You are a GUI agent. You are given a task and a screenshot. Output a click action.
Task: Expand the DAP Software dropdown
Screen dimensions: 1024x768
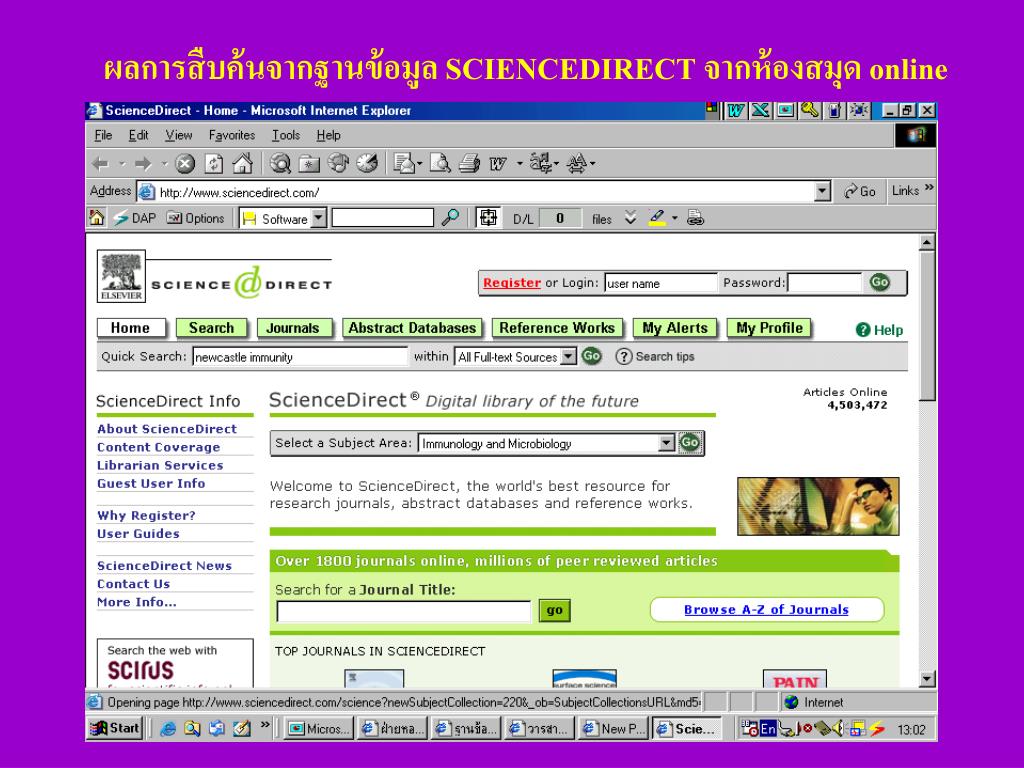pos(319,217)
